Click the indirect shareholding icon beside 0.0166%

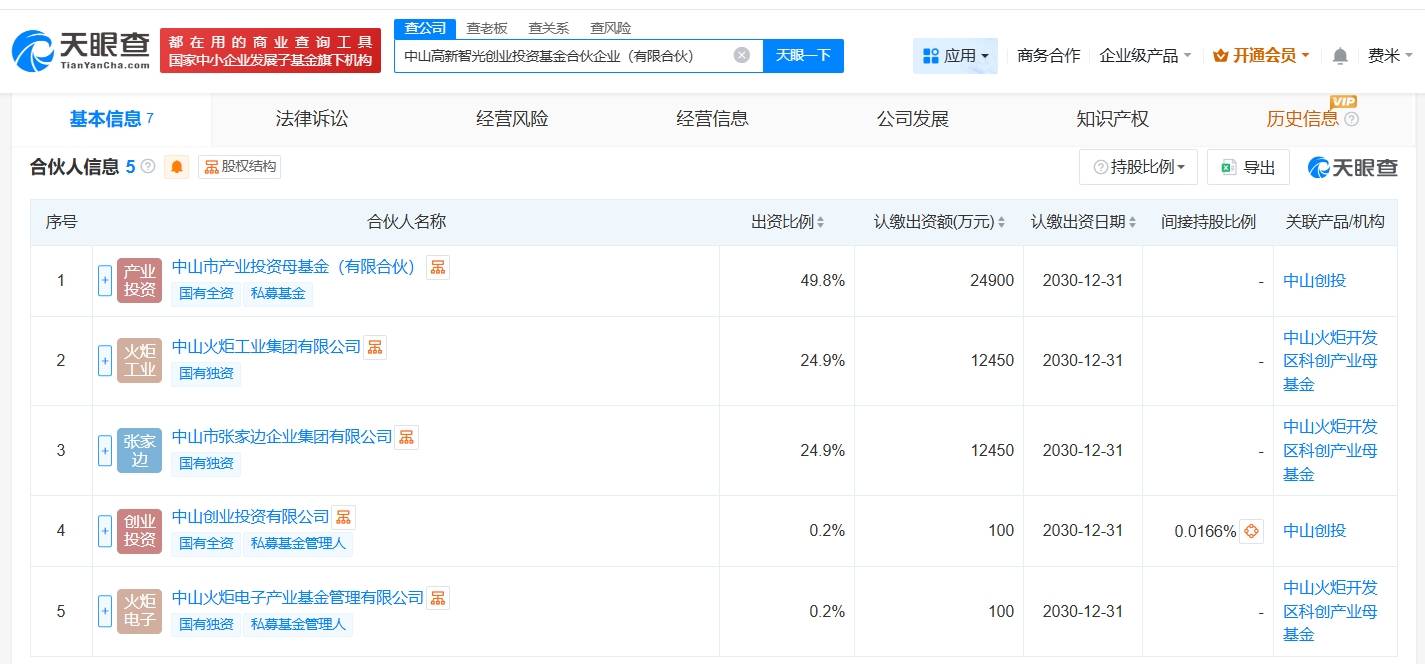click(x=1251, y=531)
